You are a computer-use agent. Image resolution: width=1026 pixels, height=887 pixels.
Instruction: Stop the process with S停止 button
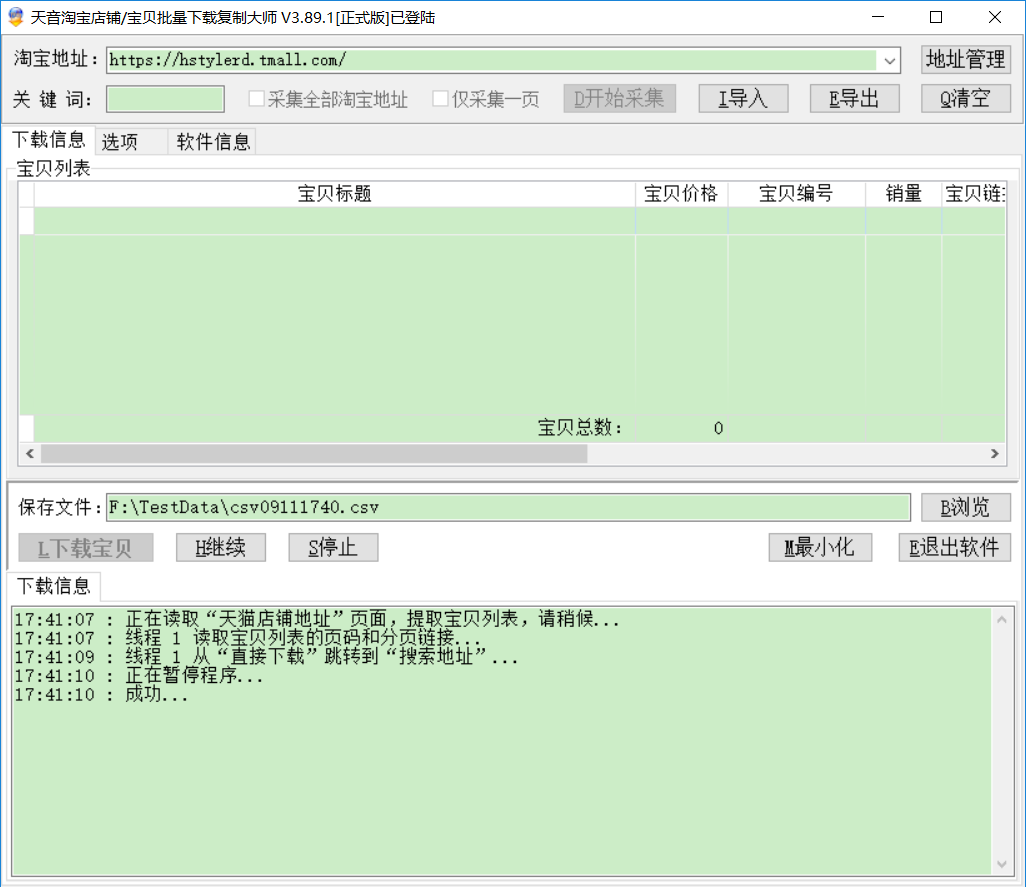point(333,548)
